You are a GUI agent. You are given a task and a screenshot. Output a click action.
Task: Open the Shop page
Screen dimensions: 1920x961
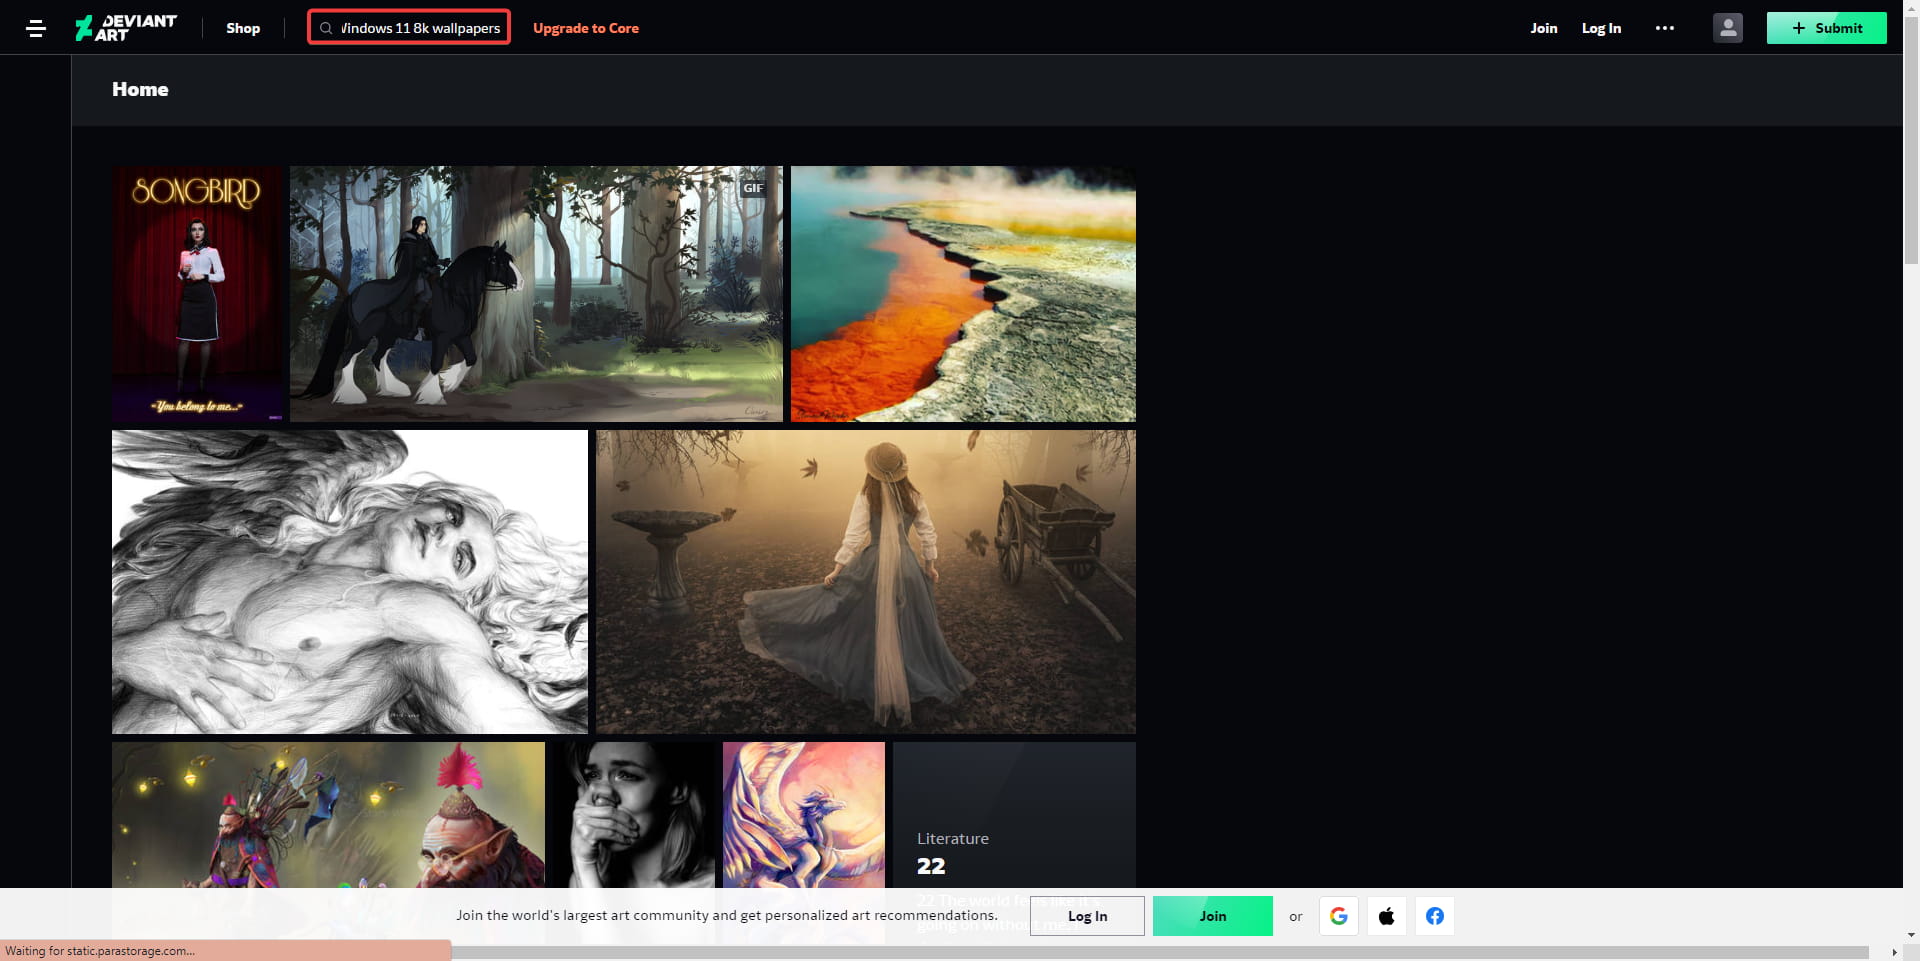pyautogui.click(x=243, y=28)
